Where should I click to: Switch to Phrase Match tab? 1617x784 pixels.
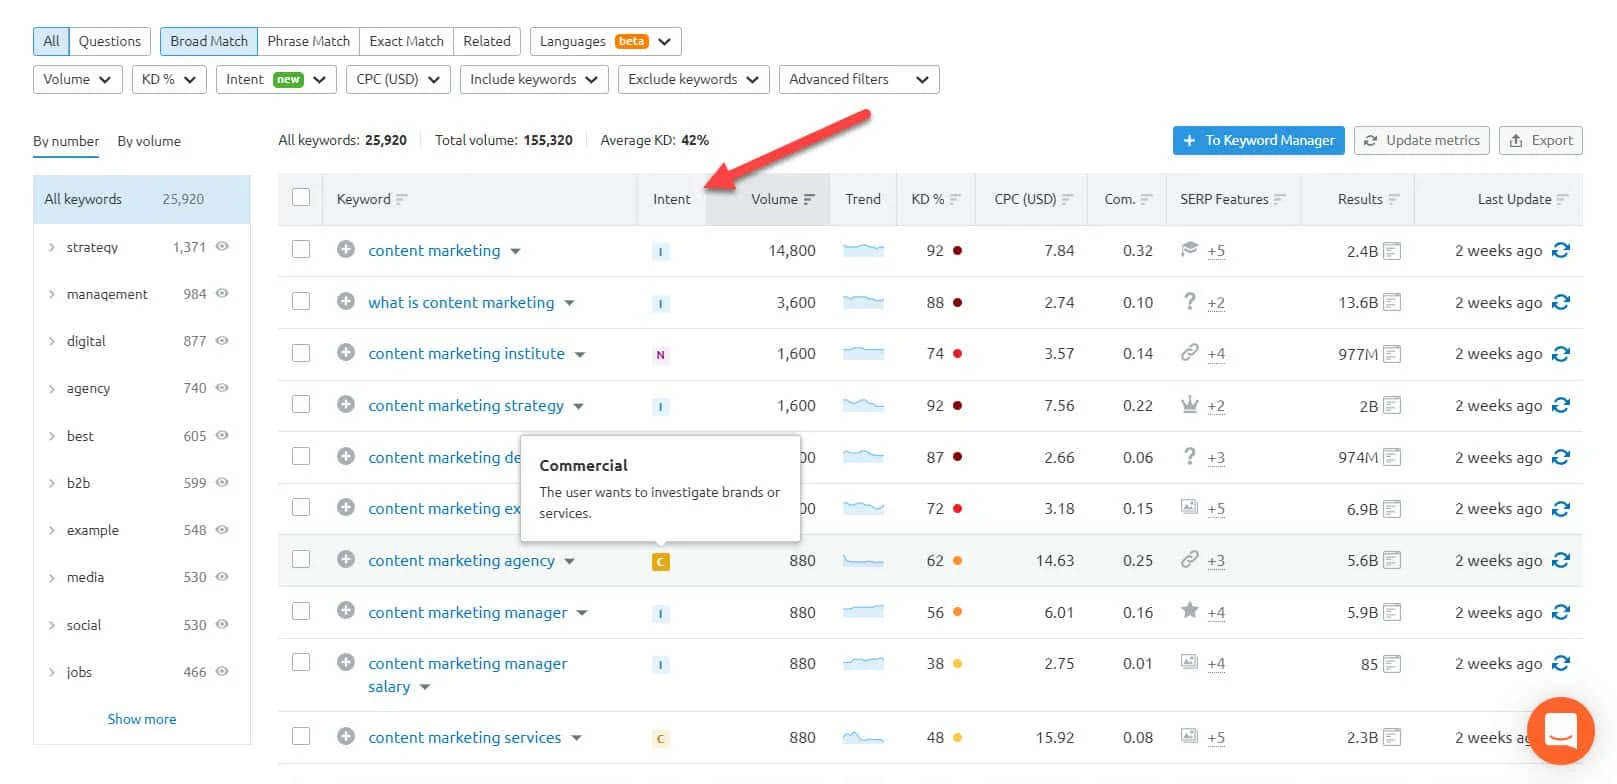point(308,41)
